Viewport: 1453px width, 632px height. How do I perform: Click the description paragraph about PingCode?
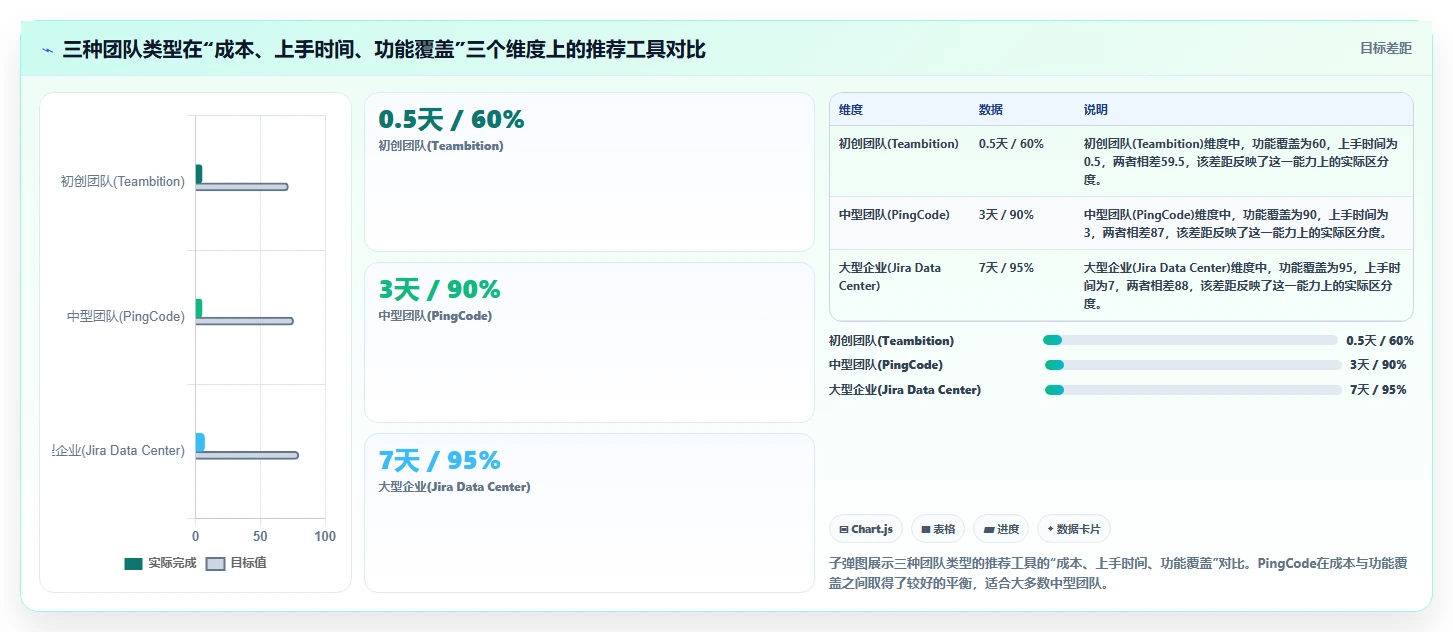click(1118, 574)
